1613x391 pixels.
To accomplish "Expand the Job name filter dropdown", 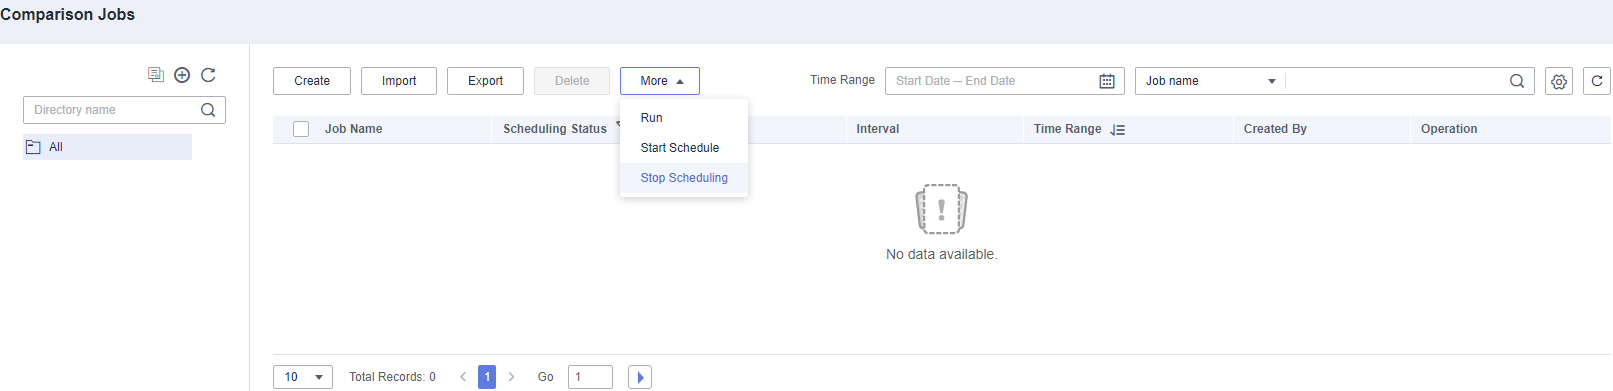I will (1210, 81).
